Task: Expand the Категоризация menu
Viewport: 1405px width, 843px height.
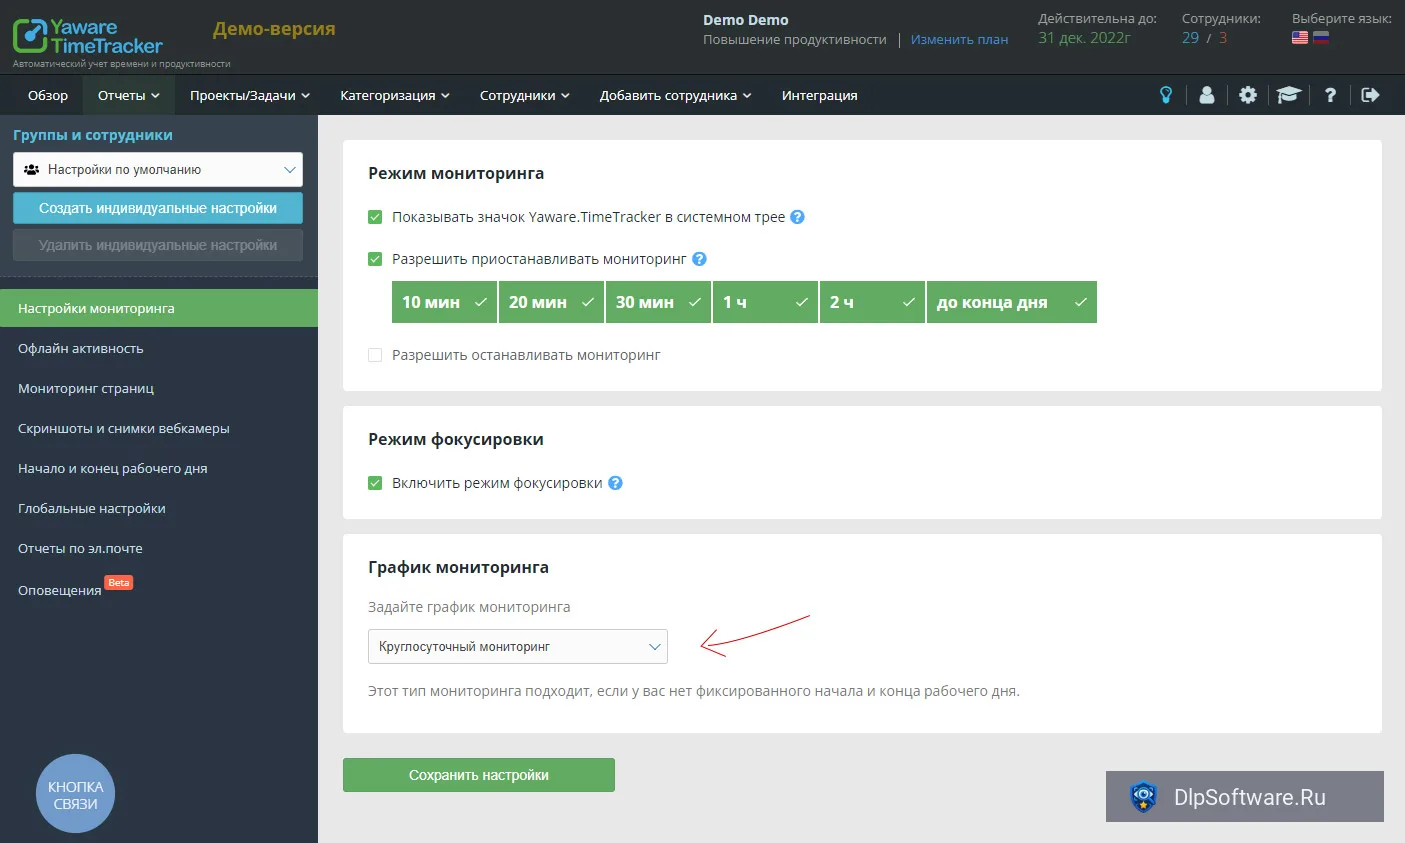Action: click(395, 95)
